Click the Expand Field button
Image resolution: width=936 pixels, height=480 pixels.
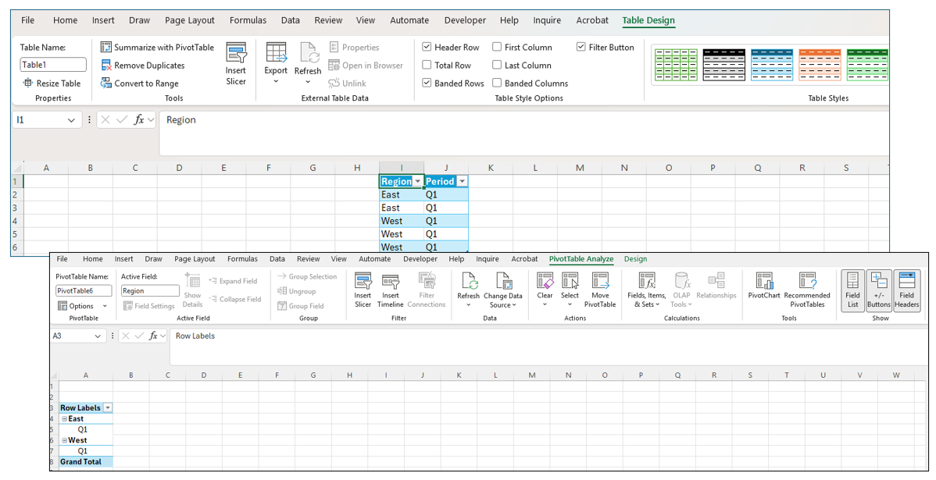tap(233, 281)
